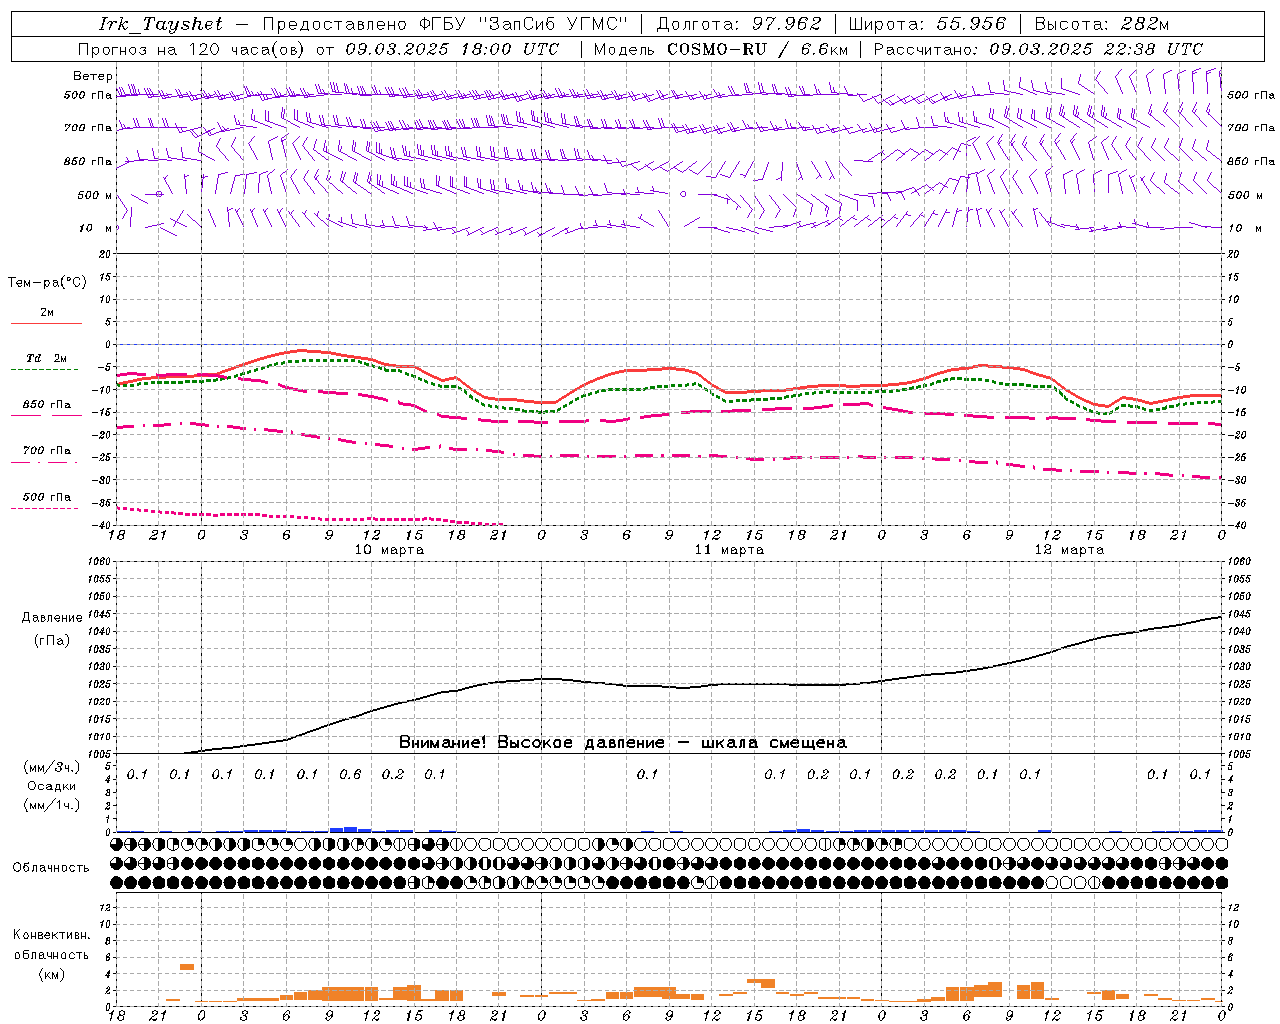The width and height of the screenshot is (1280, 1024).
Task: Click the 10 марта date label
Action: [x=389, y=550]
